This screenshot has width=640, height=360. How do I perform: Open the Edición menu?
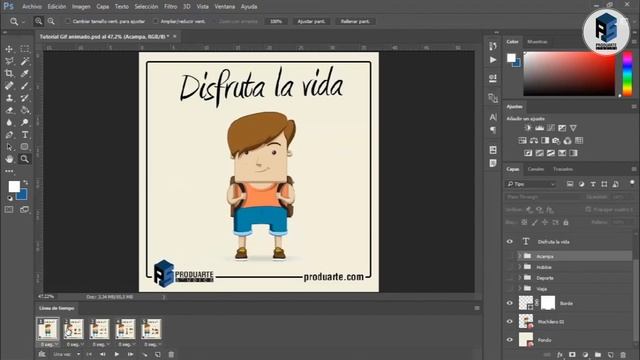(x=57, y=7)
